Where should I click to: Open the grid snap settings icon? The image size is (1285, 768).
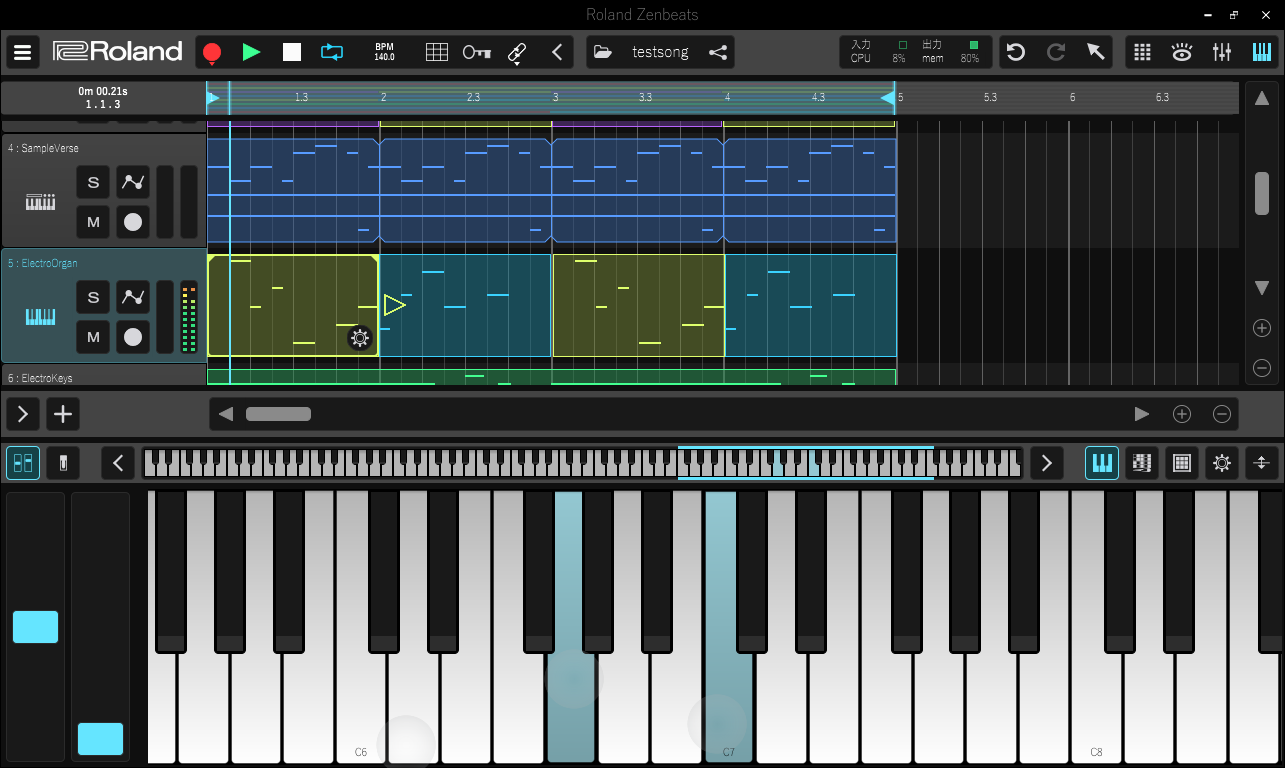437,52
